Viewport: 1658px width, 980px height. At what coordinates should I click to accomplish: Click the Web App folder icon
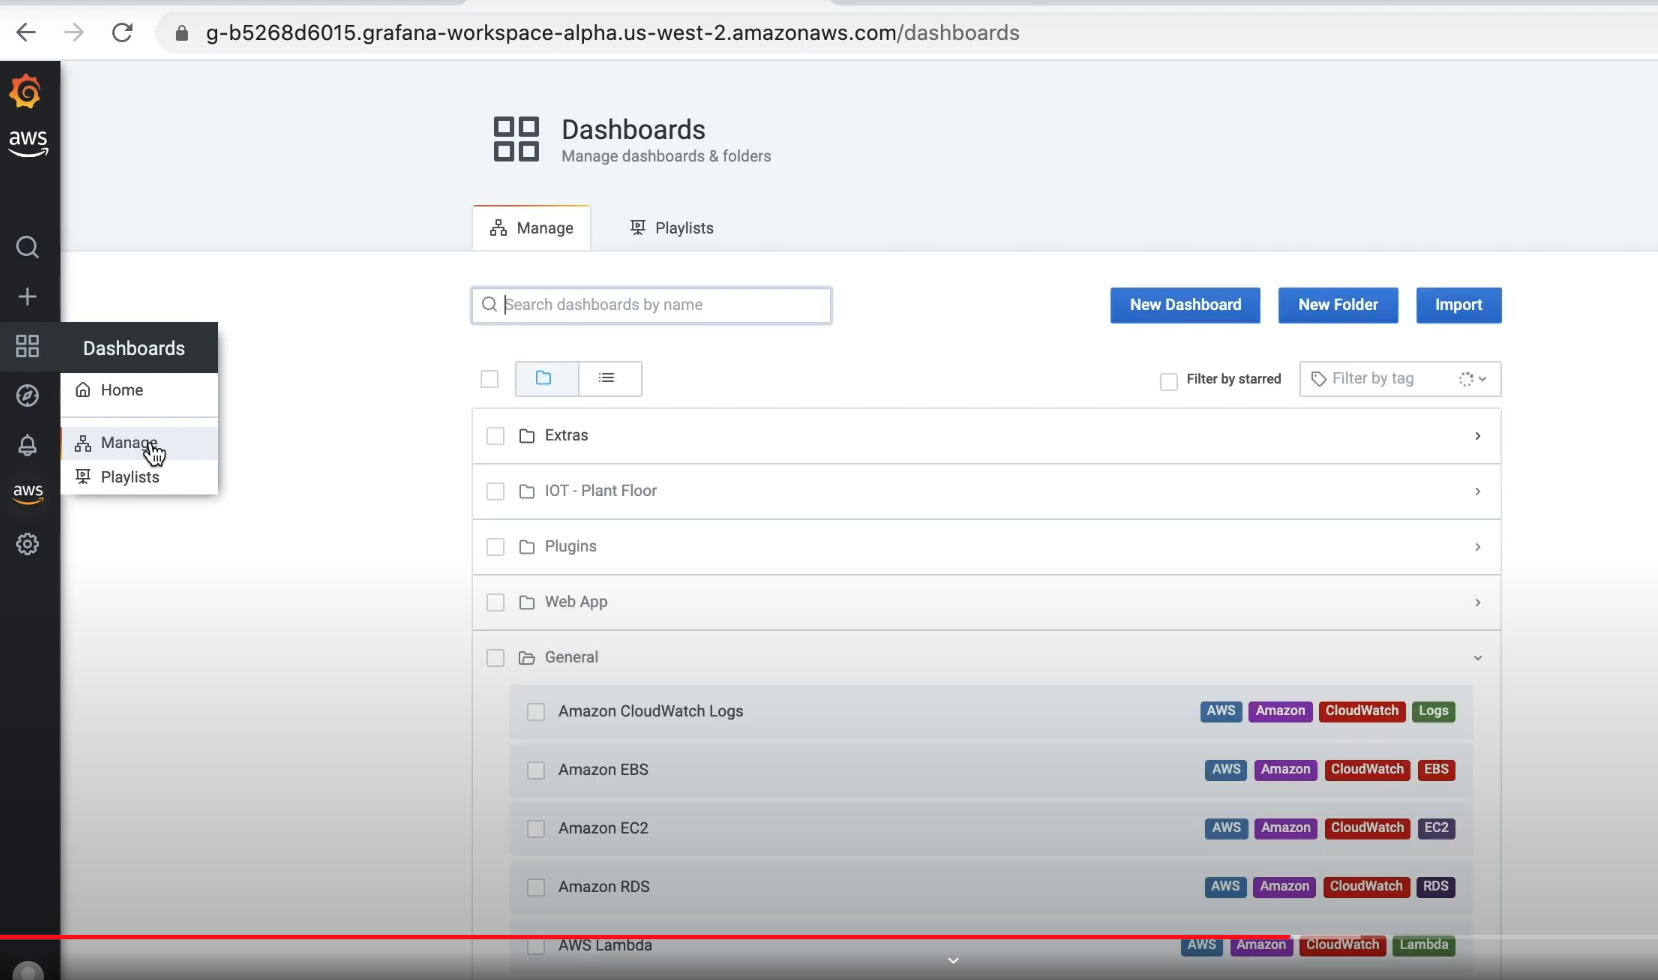(x=527, y=602)
